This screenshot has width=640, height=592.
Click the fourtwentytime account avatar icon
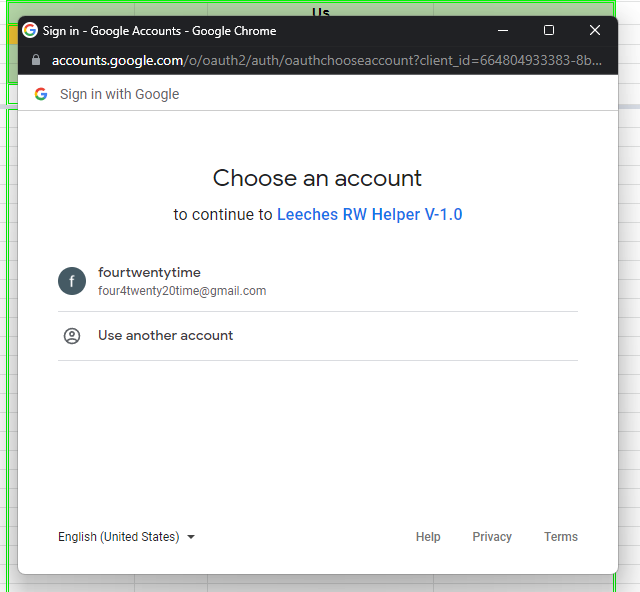pos(72,281)
